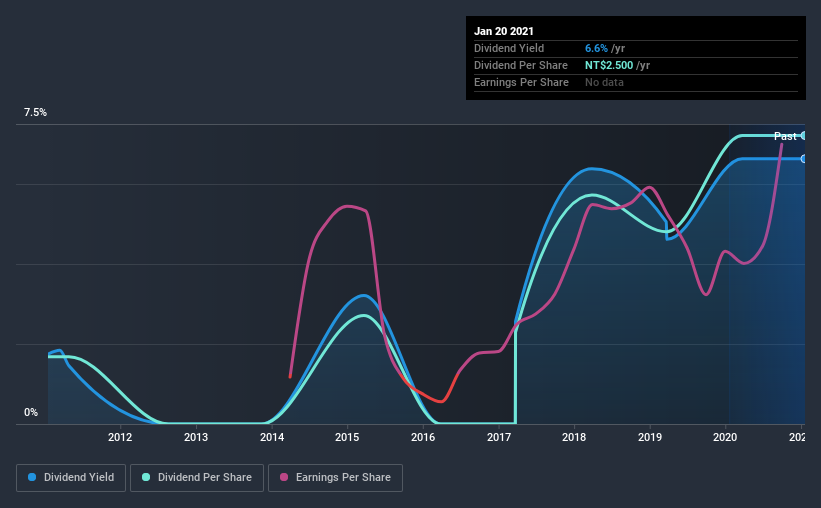This screenshot has width=821, height=508.
Task: Click tooltip Earnings Per Share row label
Action: pyautogui.click(x=522, y=82)
